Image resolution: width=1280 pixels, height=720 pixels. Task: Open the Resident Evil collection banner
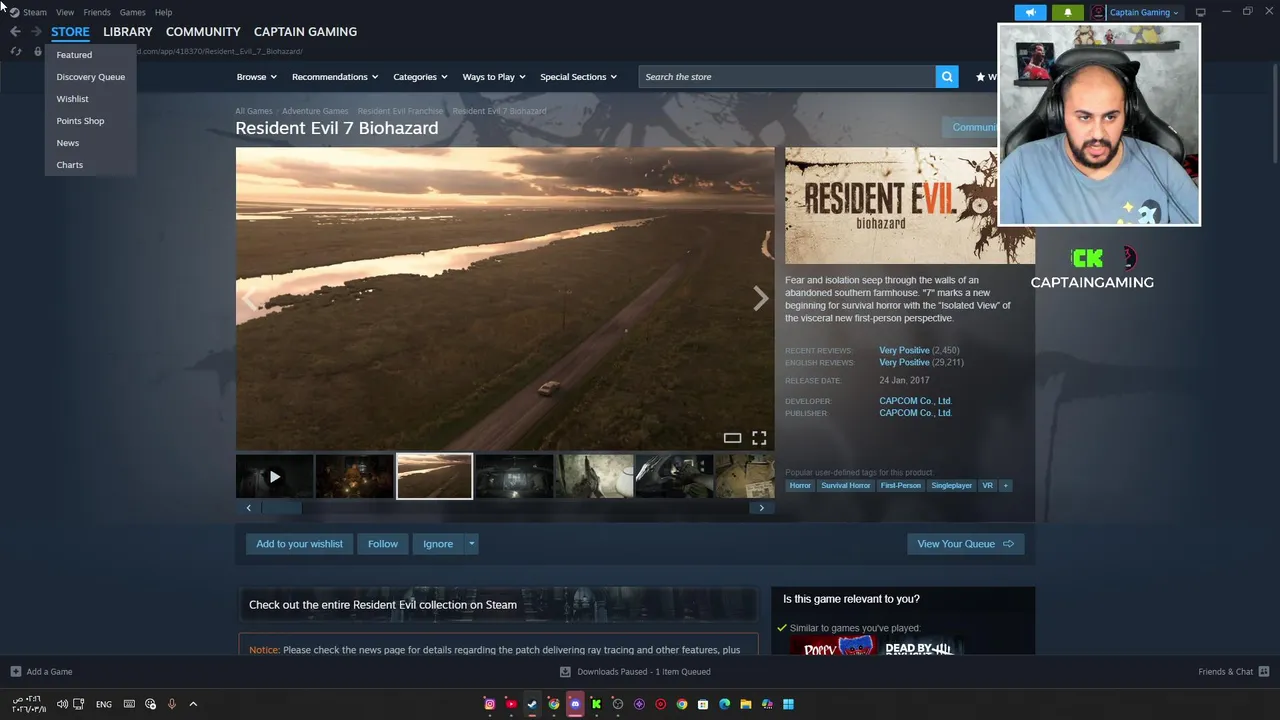[x=497, y=605]
